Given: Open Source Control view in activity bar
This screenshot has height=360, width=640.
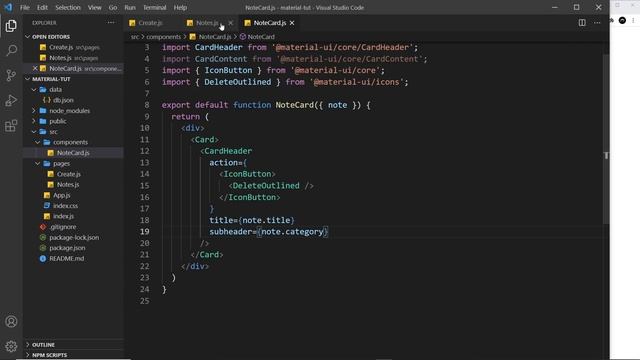Looking at the screenshot, I should (11, 75).
